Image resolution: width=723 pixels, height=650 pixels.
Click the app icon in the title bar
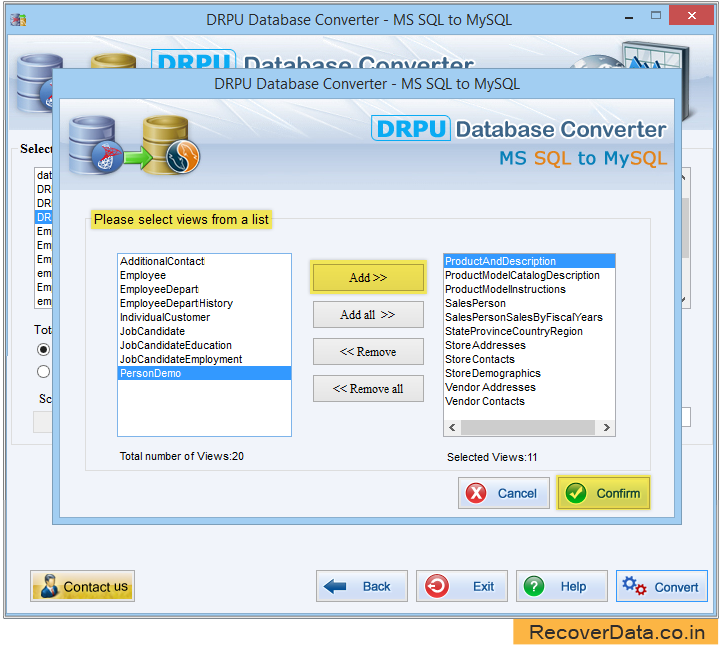[x=18, y=20]
